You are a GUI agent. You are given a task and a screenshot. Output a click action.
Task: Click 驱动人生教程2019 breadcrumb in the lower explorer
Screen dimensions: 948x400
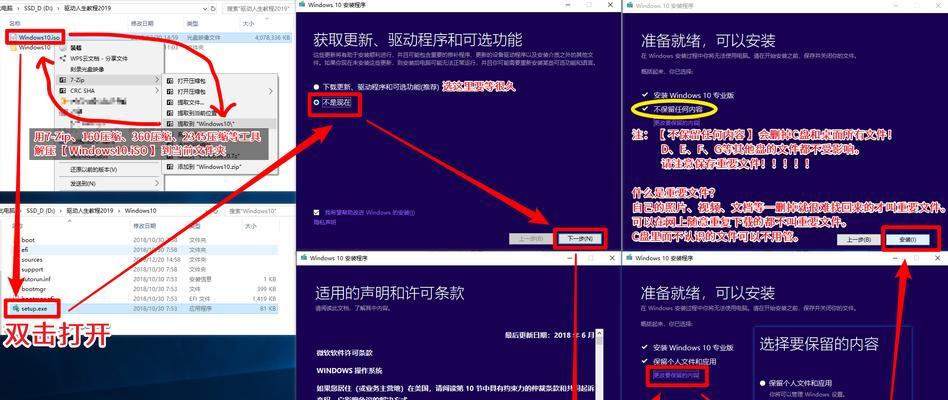[x=89, y=211]
